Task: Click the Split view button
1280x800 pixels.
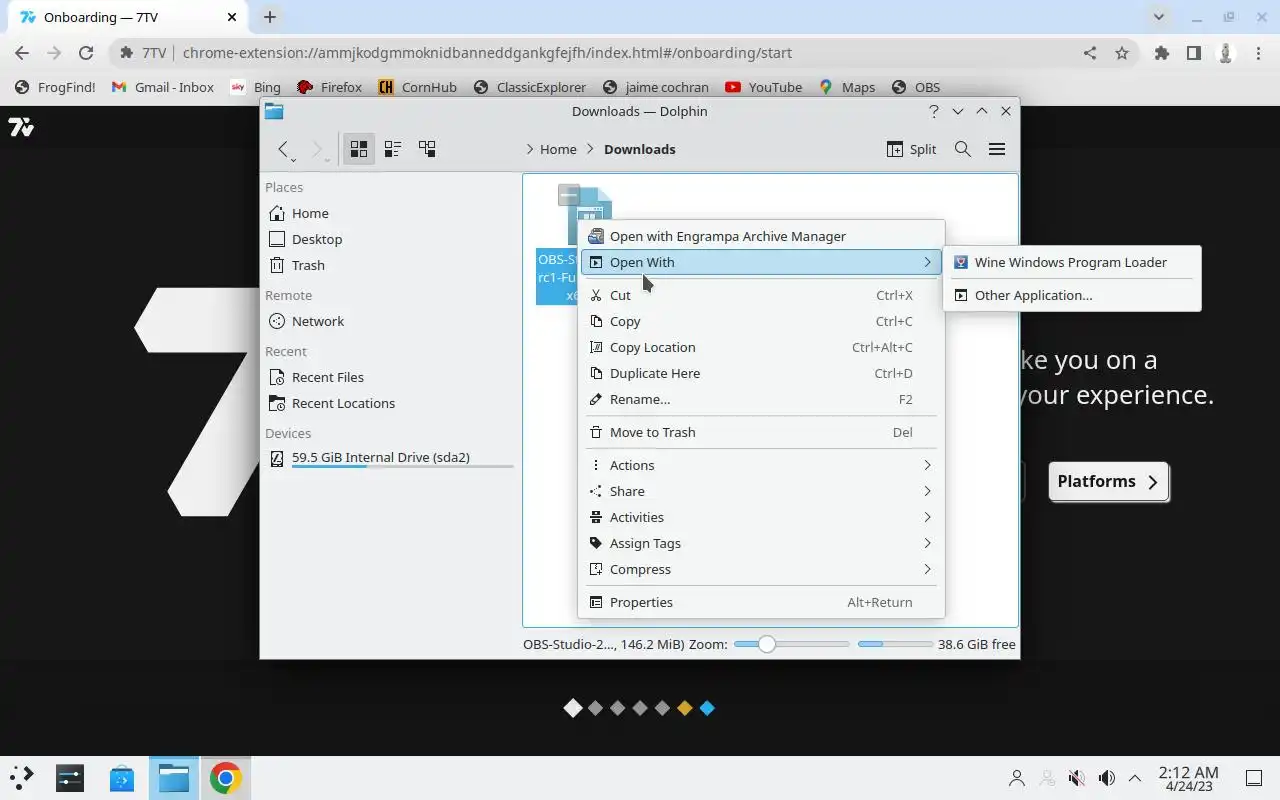Action: [x=911, y=149]
